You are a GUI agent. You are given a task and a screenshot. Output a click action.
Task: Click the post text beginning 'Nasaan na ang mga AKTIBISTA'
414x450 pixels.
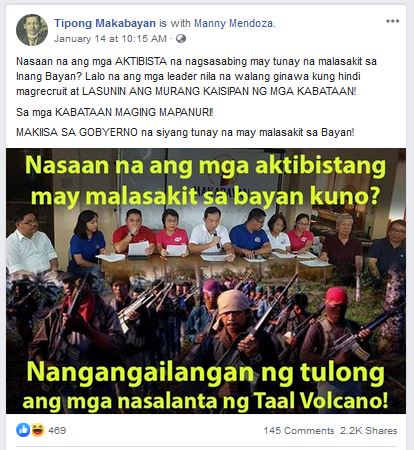coord(196,76)
